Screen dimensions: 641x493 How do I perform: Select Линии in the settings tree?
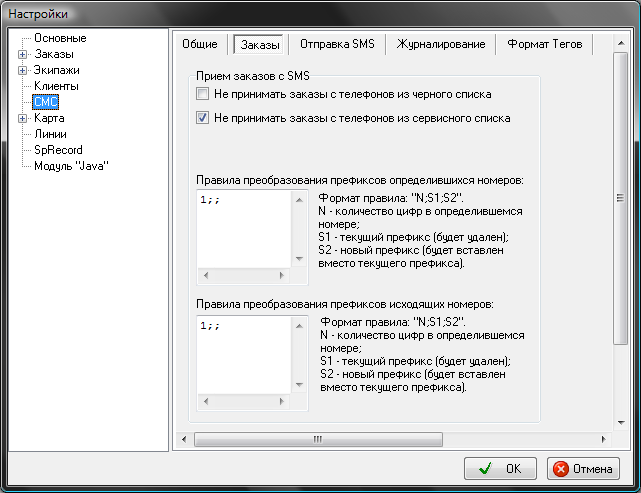[x=51, y=134]
